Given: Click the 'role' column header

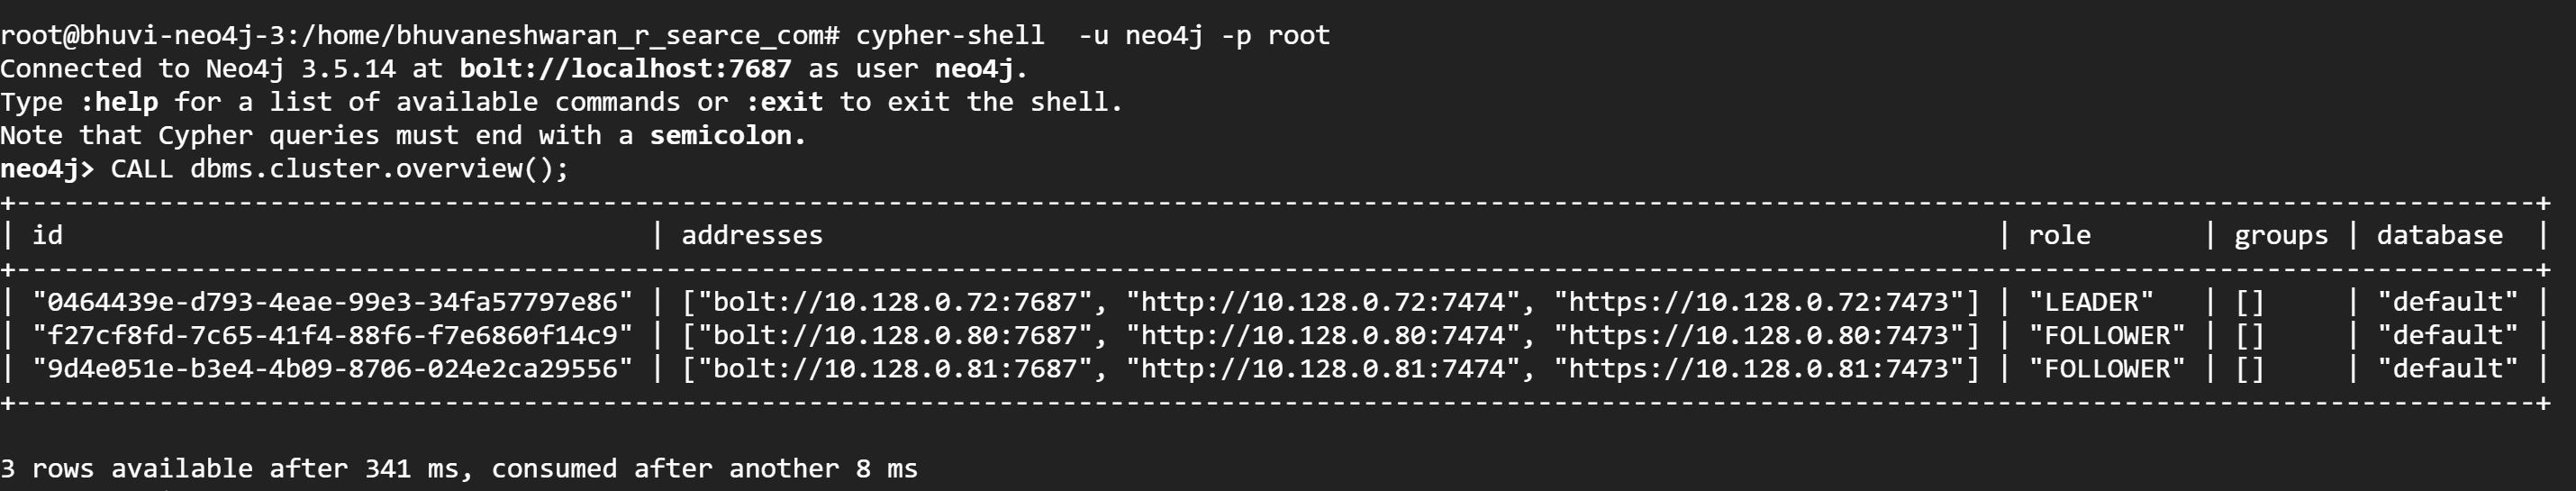Looking at the screenshot, I should tap(2059, 235).
